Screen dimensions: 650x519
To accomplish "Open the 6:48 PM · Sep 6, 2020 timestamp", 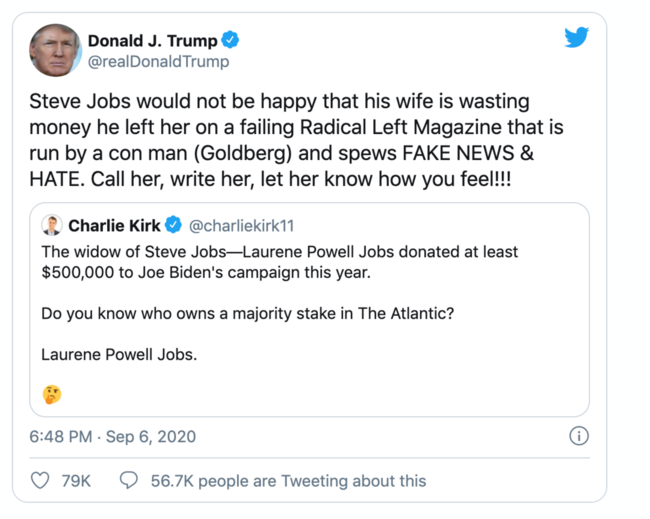I will (x=113, y=437).
